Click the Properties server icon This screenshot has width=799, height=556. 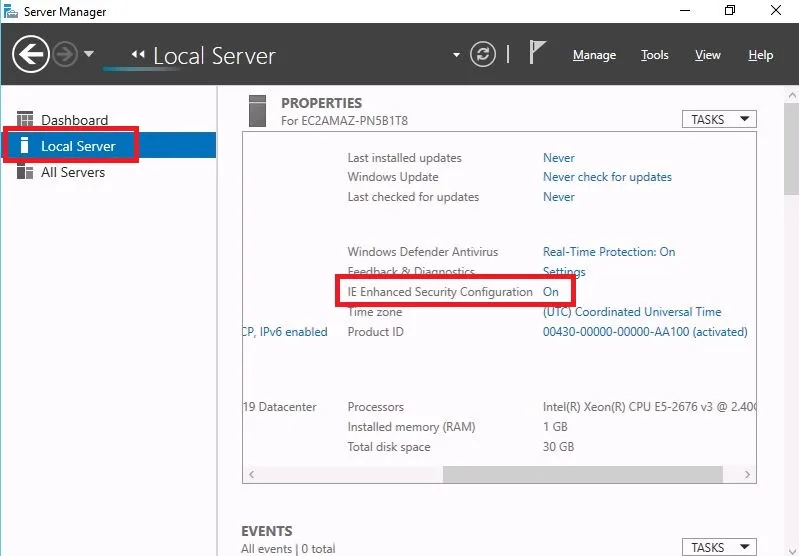(x=258, y=110)
